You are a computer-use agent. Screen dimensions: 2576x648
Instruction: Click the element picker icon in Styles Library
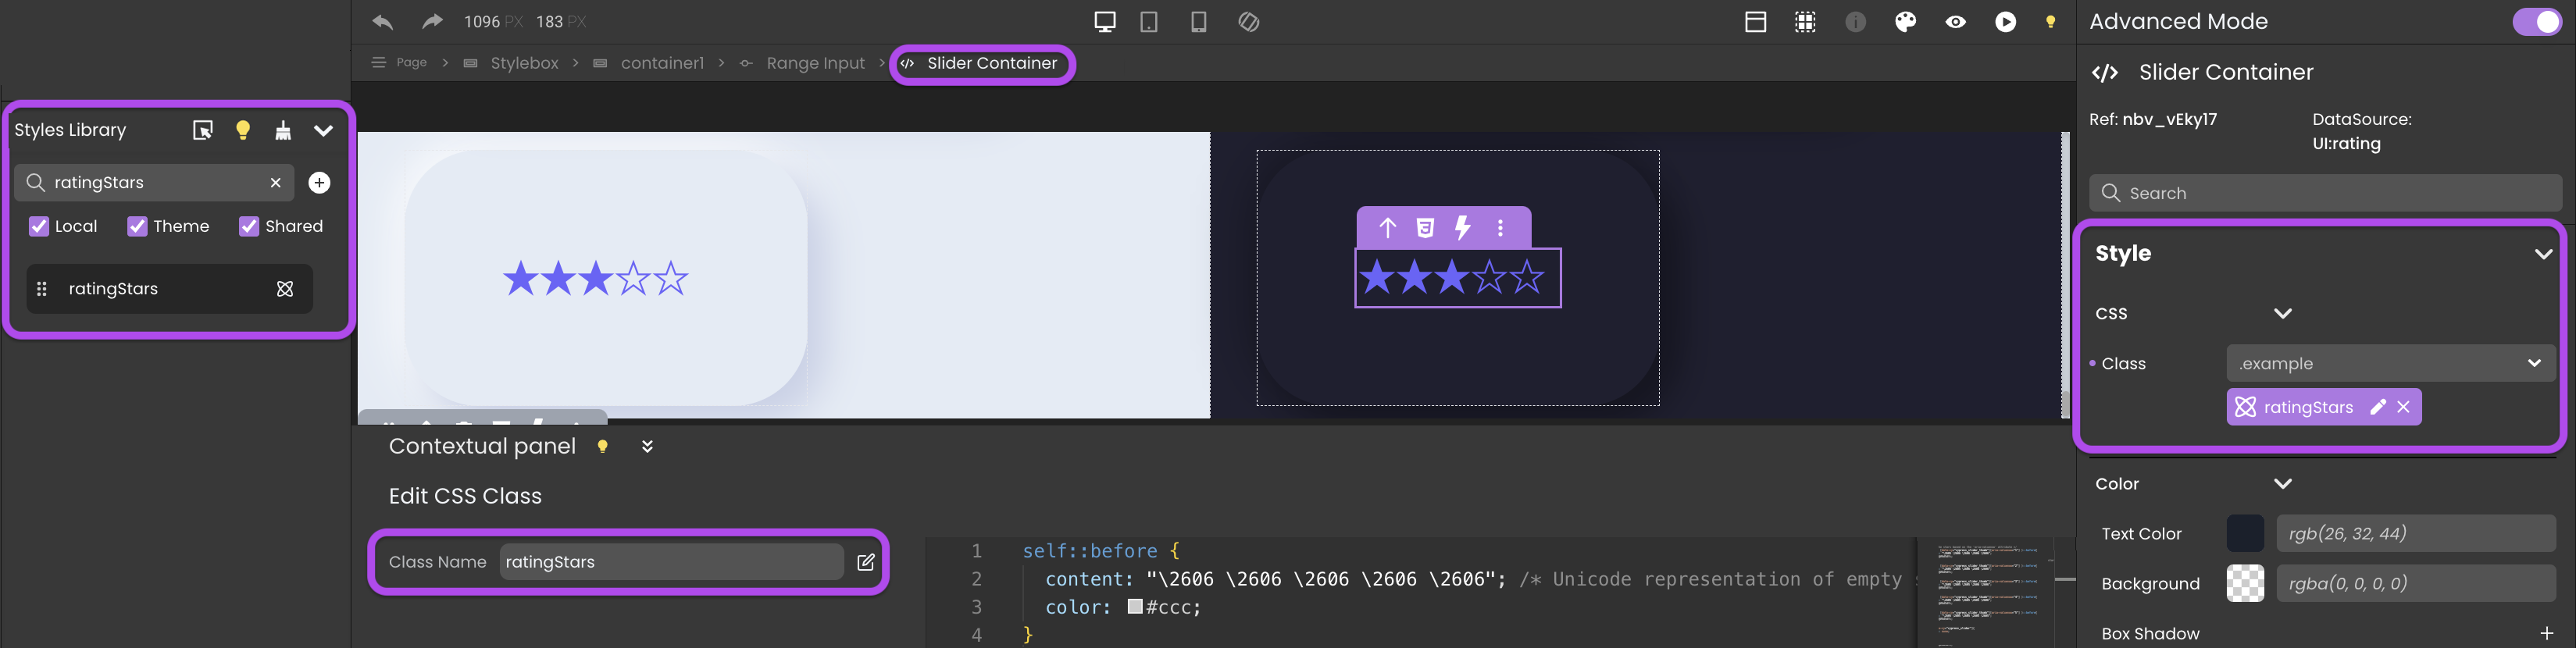point(203,130)
